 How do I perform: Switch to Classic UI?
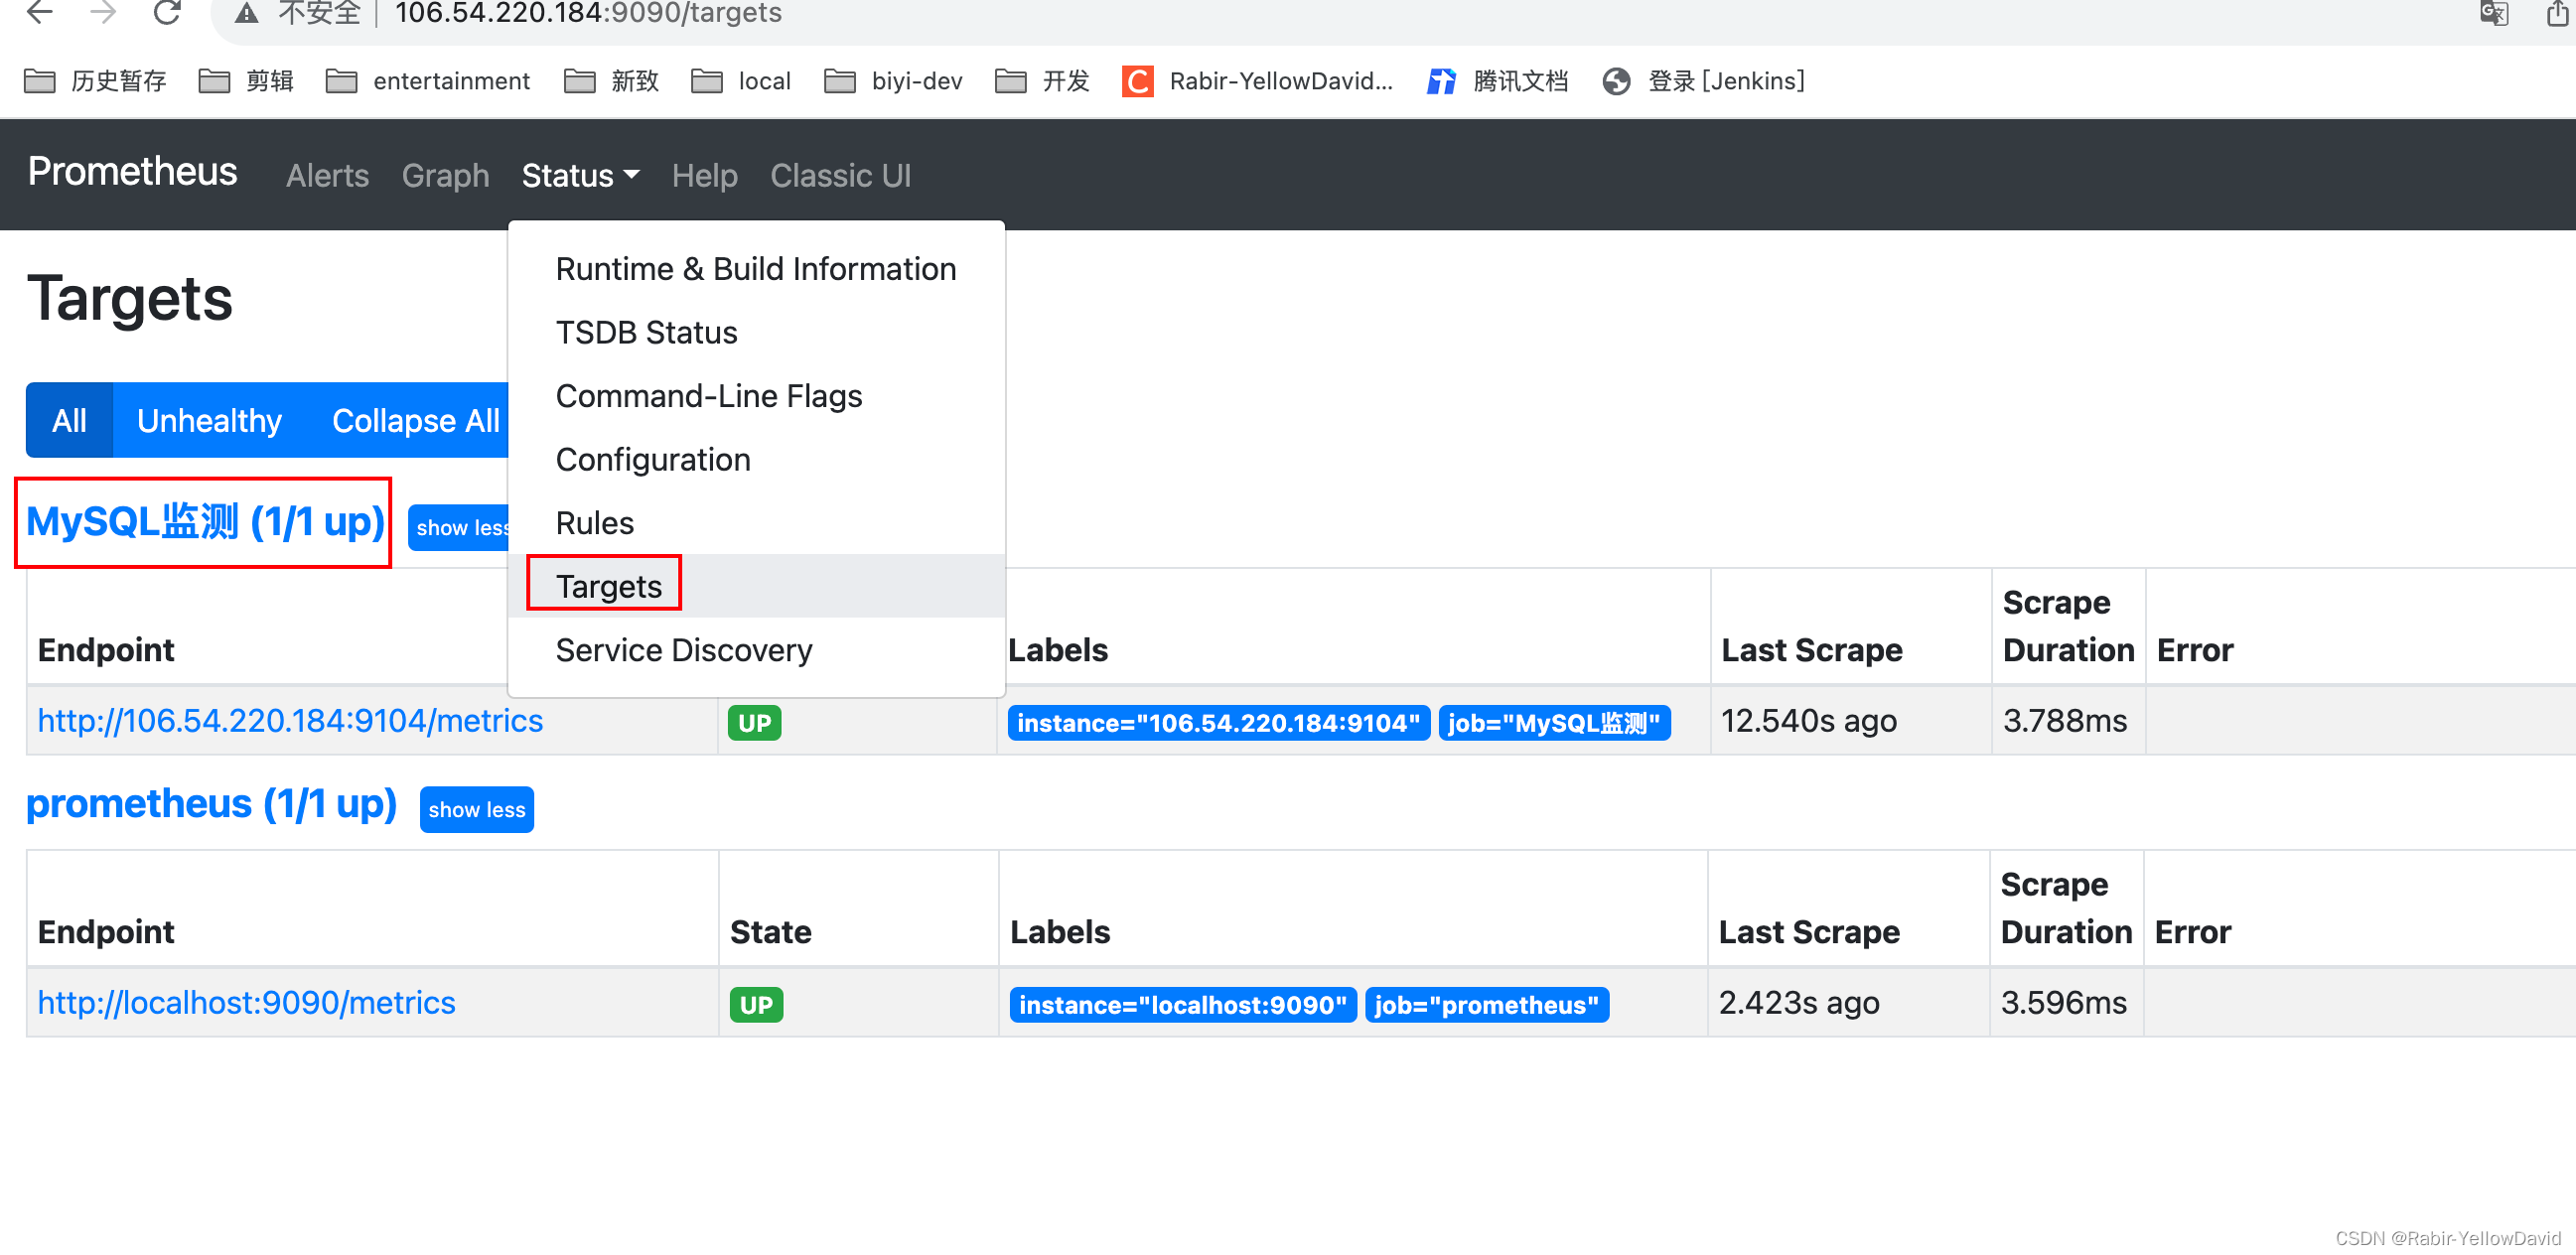click(x=840, y=176)
